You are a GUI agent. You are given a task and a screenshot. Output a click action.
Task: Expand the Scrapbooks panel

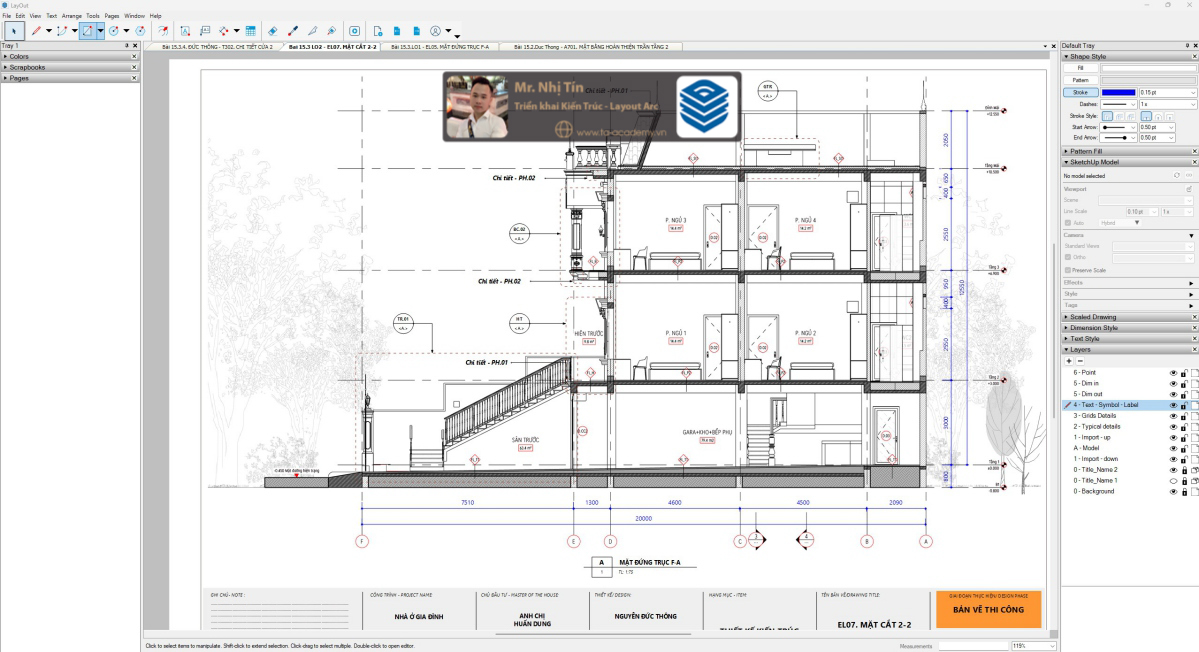pos(69,67)
